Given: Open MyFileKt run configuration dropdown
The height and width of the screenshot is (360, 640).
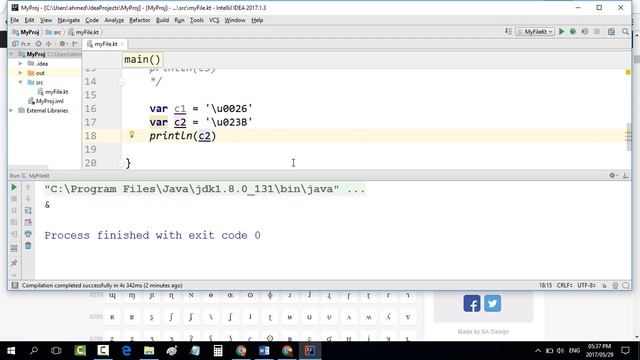Looking at the screenshot, I should coord(535,31).
